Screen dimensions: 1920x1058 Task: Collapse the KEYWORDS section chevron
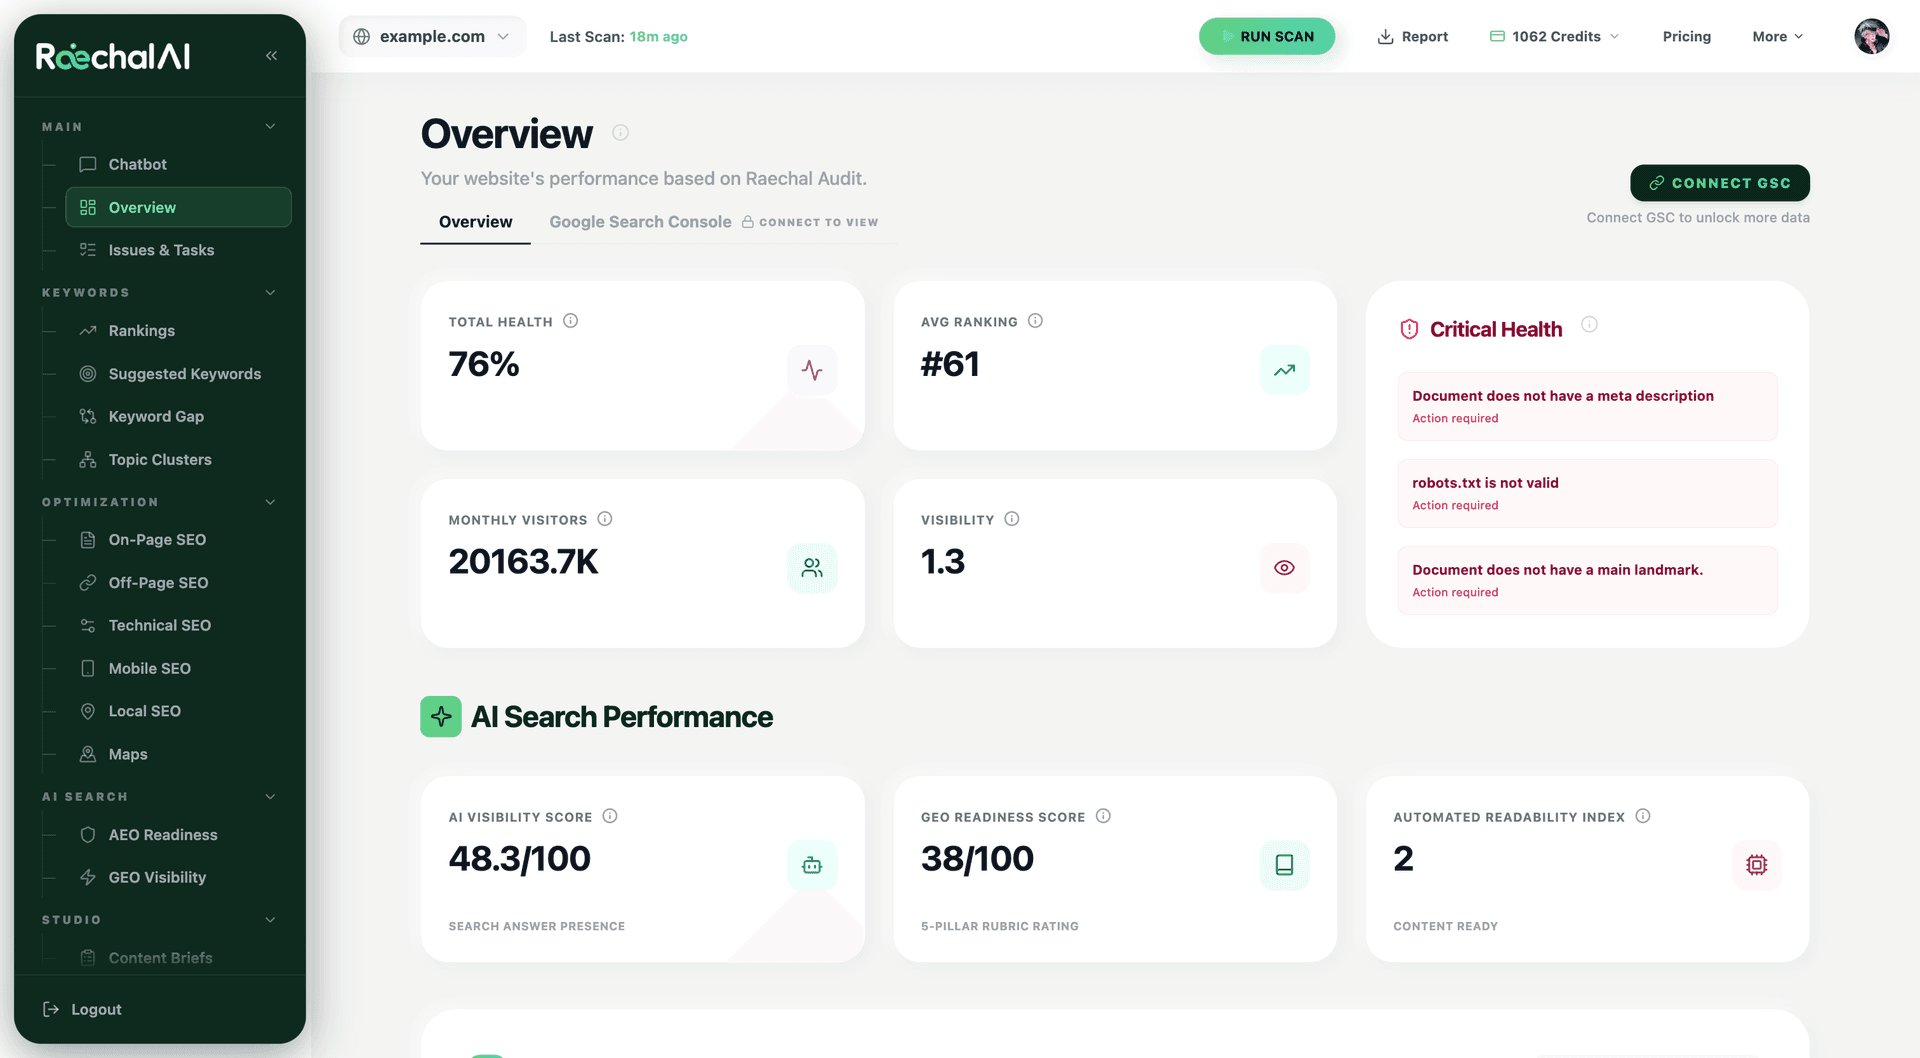pyautogui.click(x=270, y=293)
